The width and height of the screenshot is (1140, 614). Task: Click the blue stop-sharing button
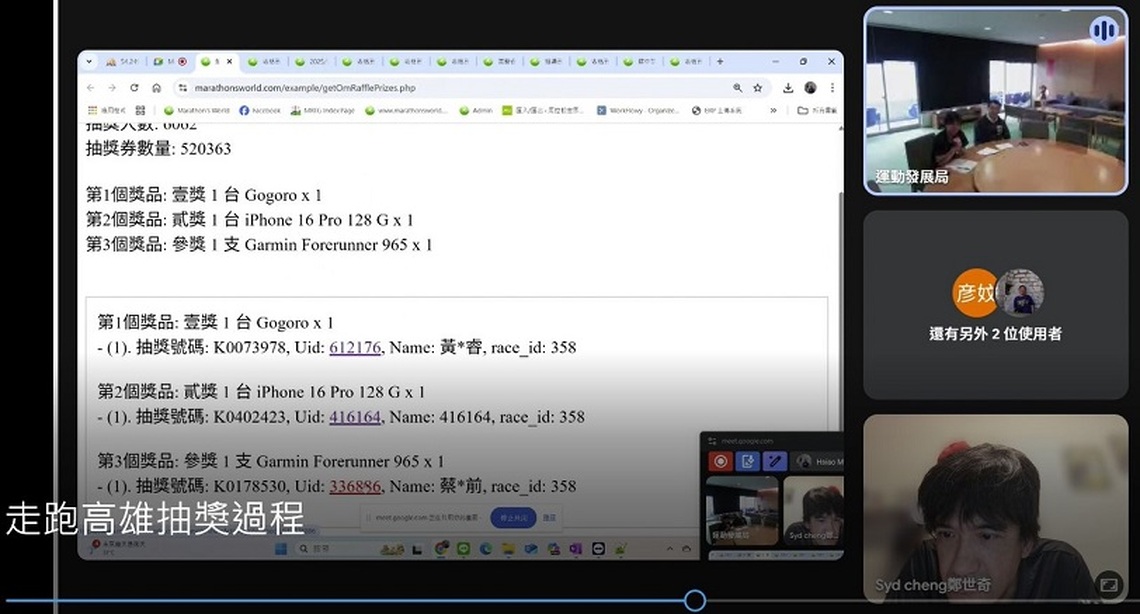513,517
